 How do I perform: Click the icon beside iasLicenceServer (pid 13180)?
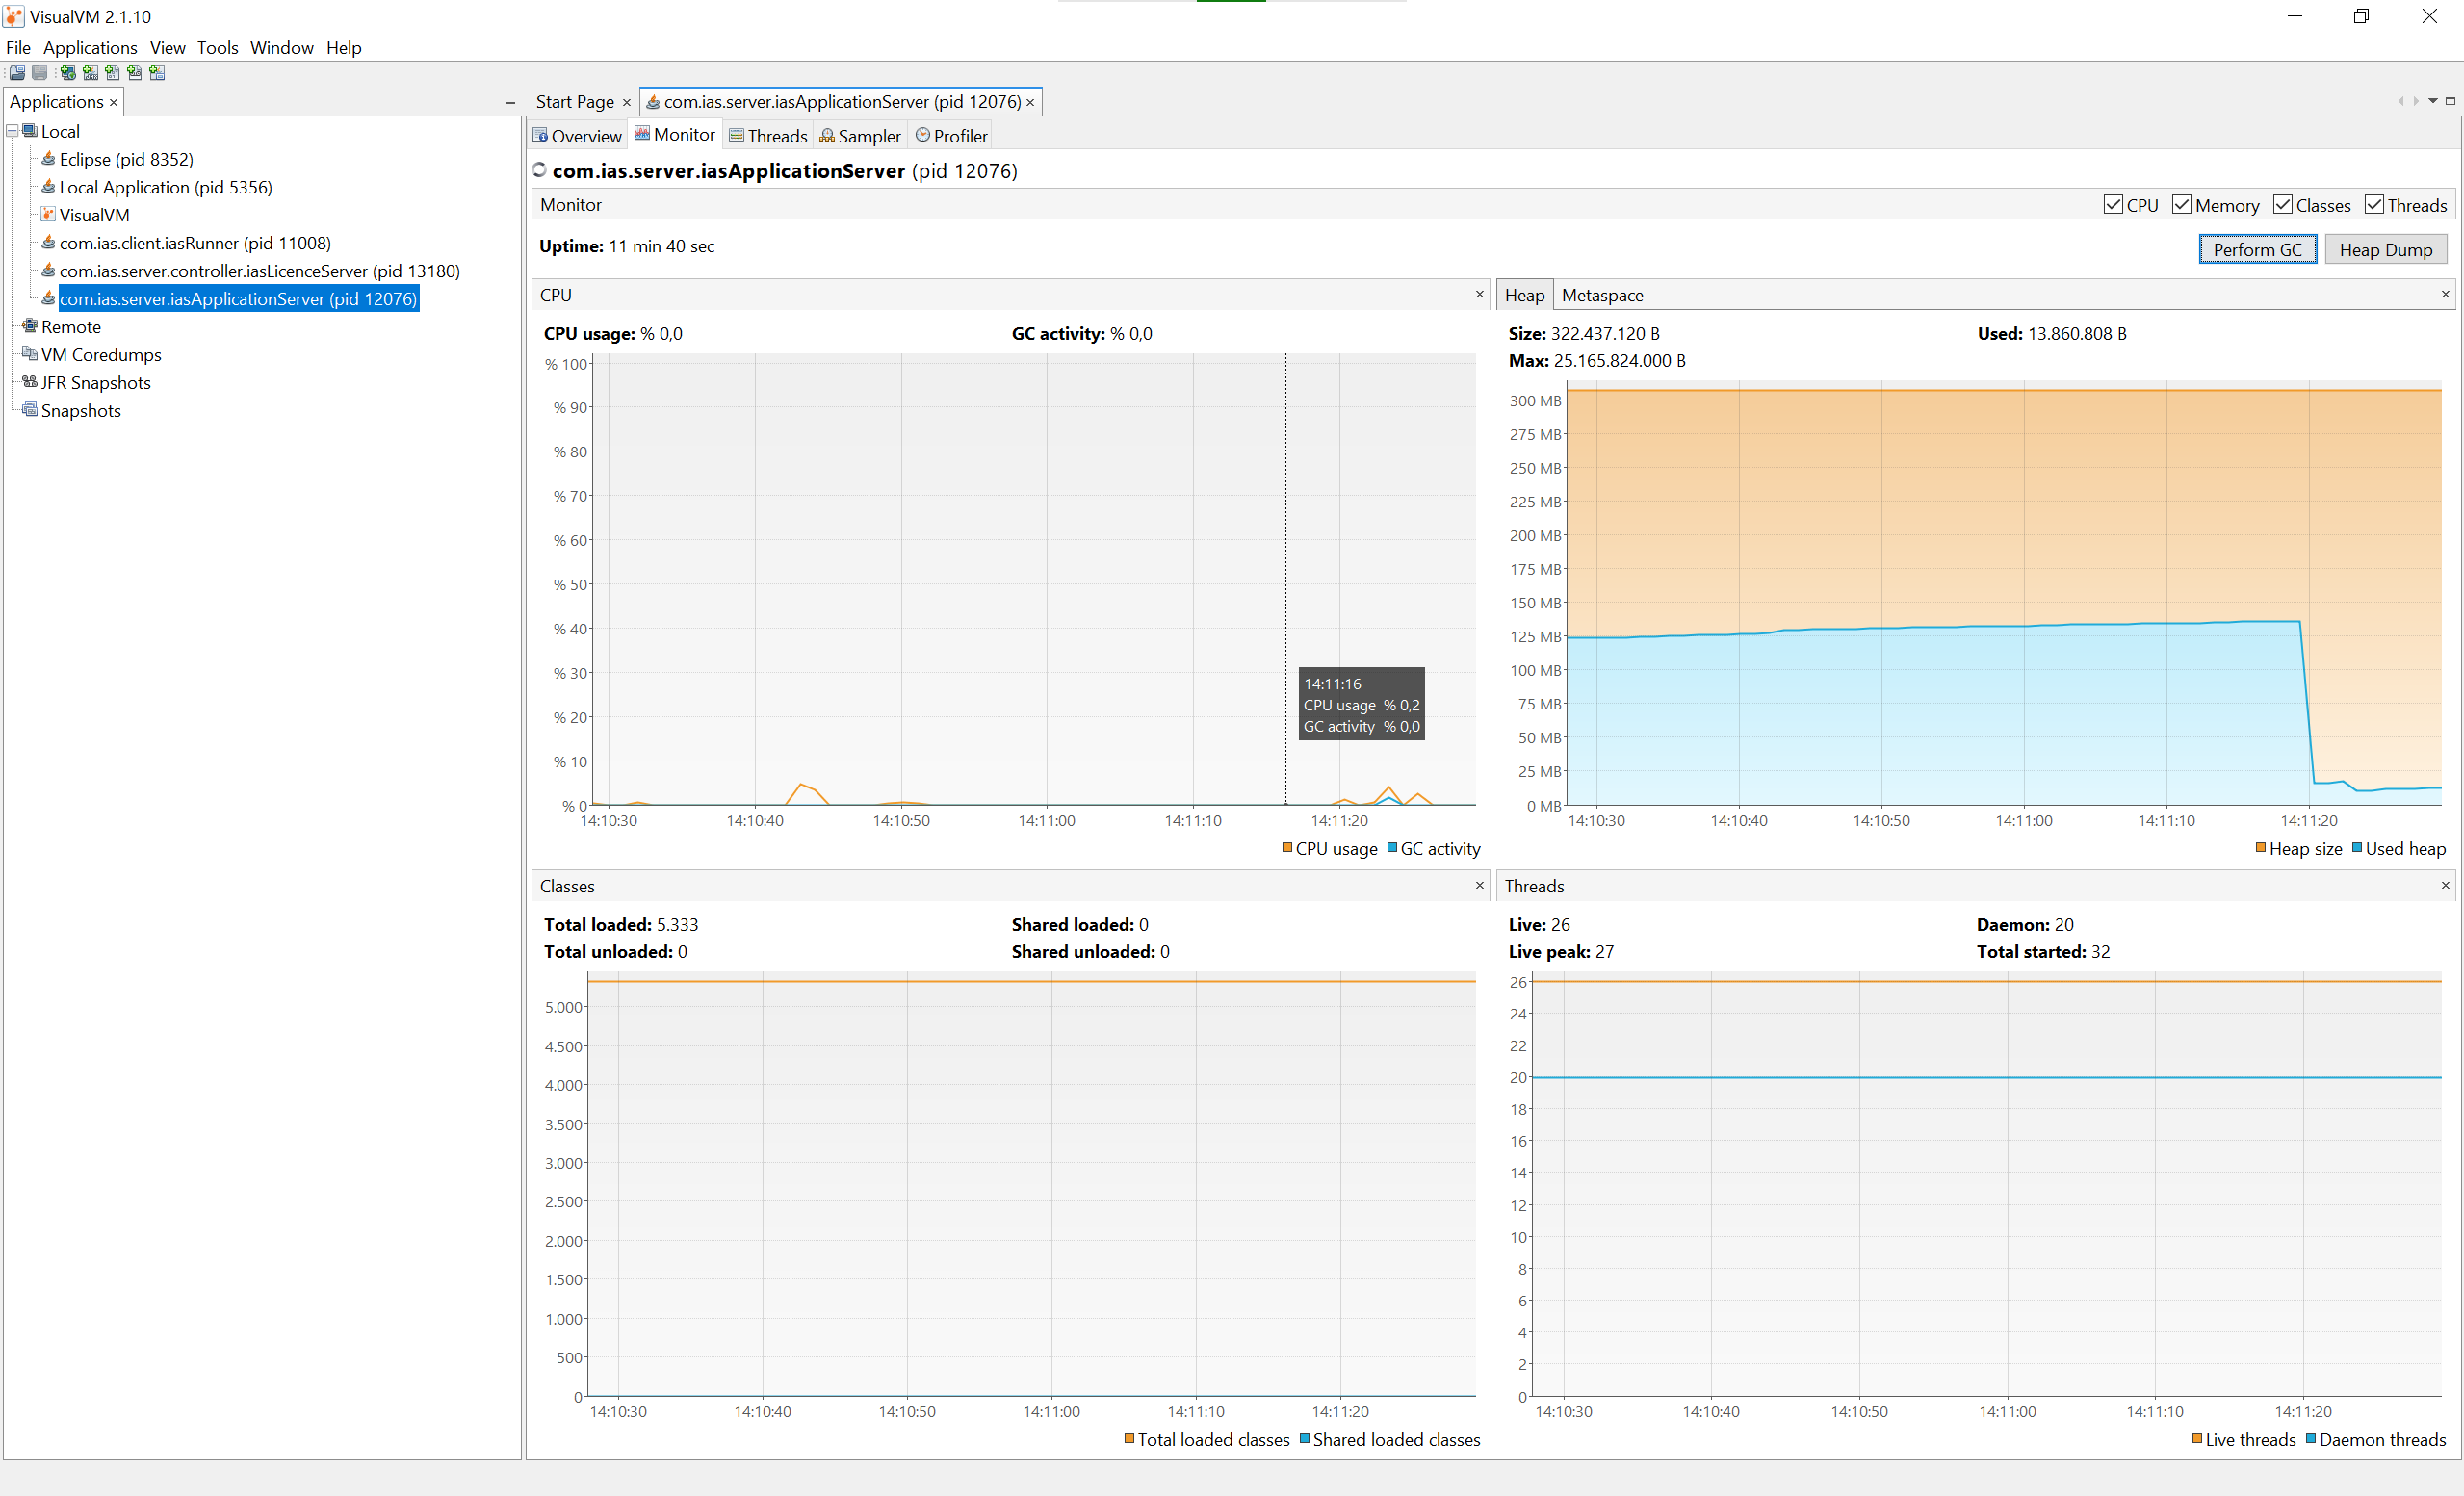click(x=48, y=271)
